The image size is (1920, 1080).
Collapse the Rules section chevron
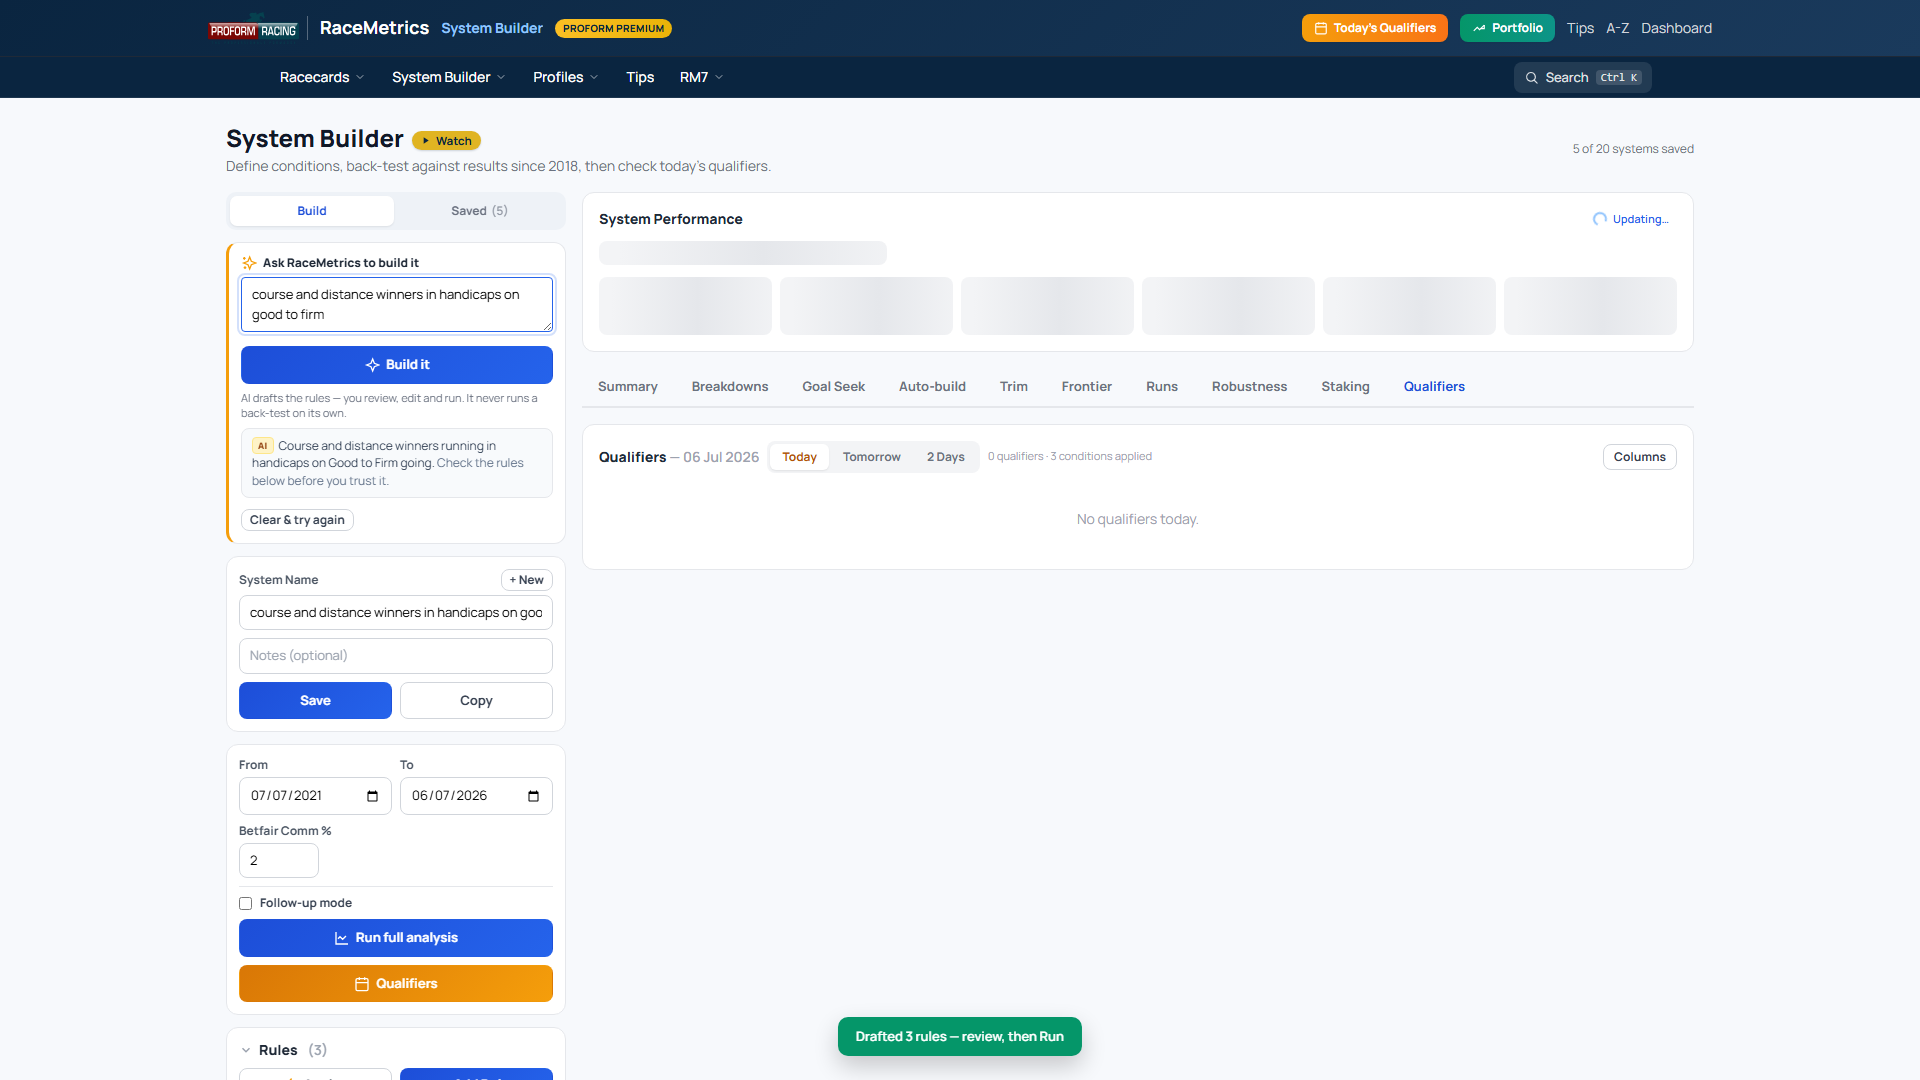tap(246, 1050)
